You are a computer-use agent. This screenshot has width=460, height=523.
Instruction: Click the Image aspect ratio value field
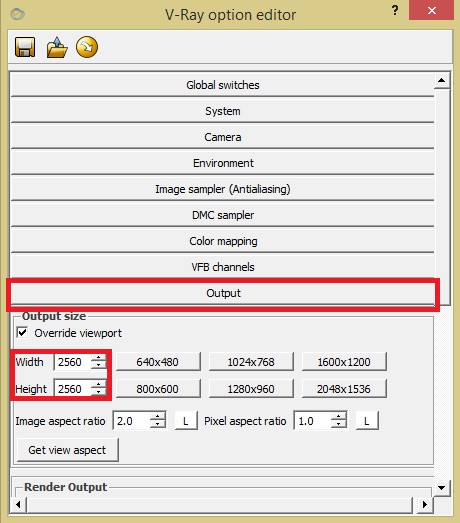tap(132, 421)
